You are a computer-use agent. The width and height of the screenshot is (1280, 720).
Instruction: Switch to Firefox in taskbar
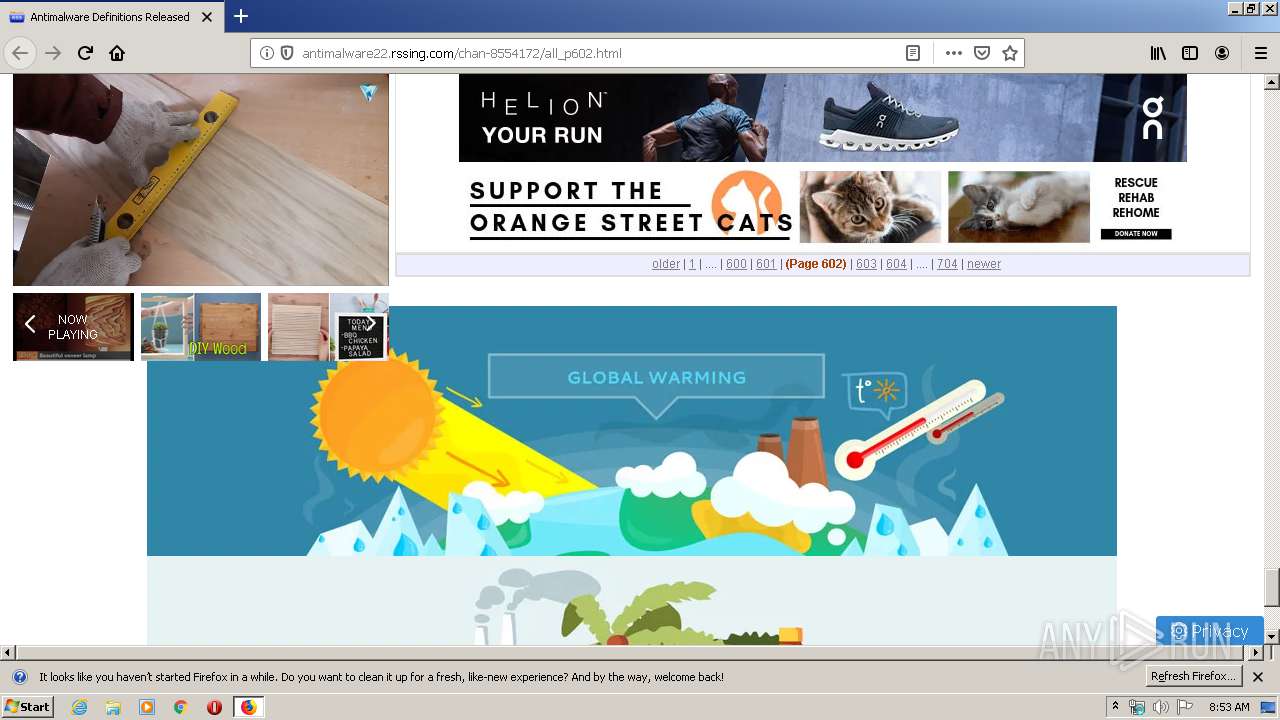(x=248, y=707)
